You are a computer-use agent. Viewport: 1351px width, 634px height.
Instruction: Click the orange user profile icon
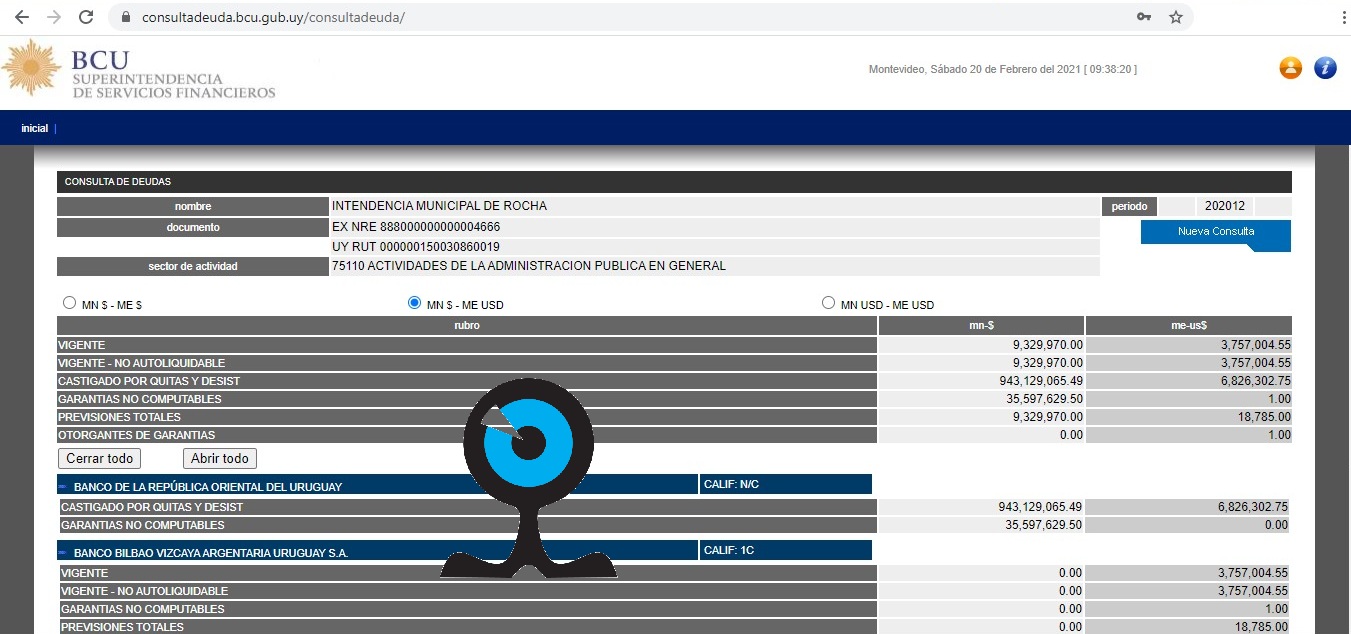point(1291,68)
